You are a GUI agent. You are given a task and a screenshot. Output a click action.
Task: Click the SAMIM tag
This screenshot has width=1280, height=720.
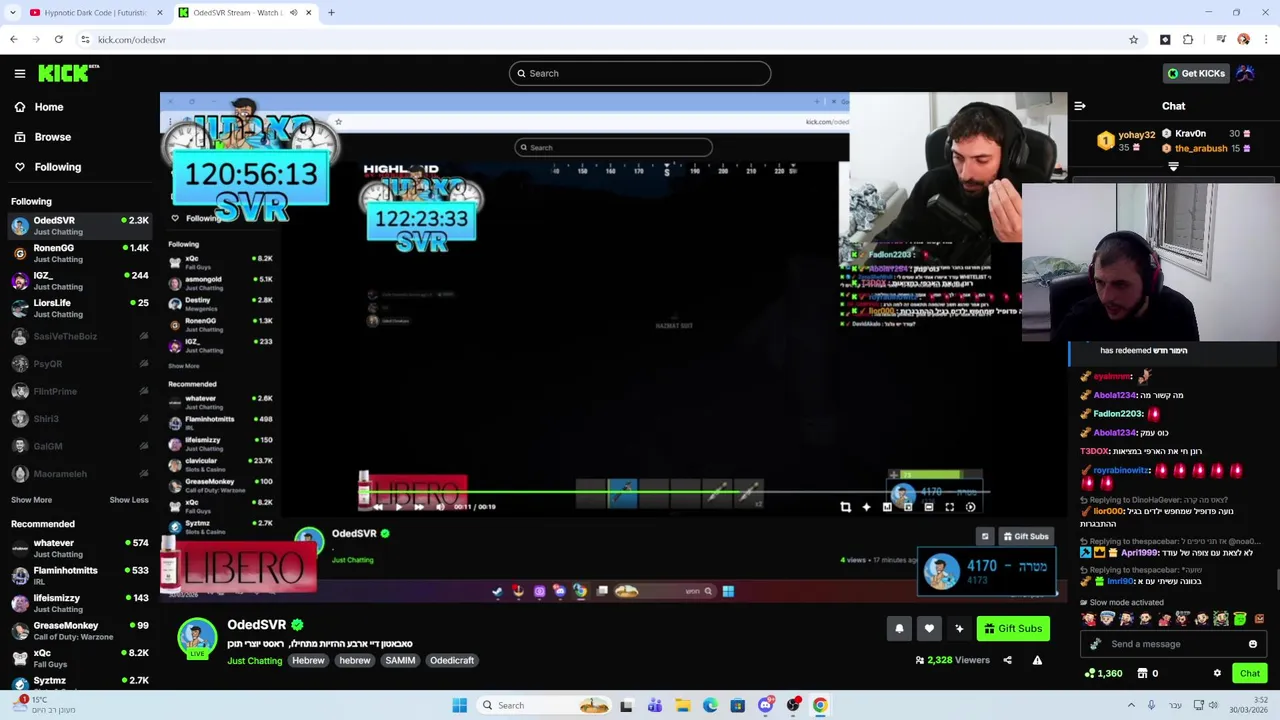pos(400,660)
